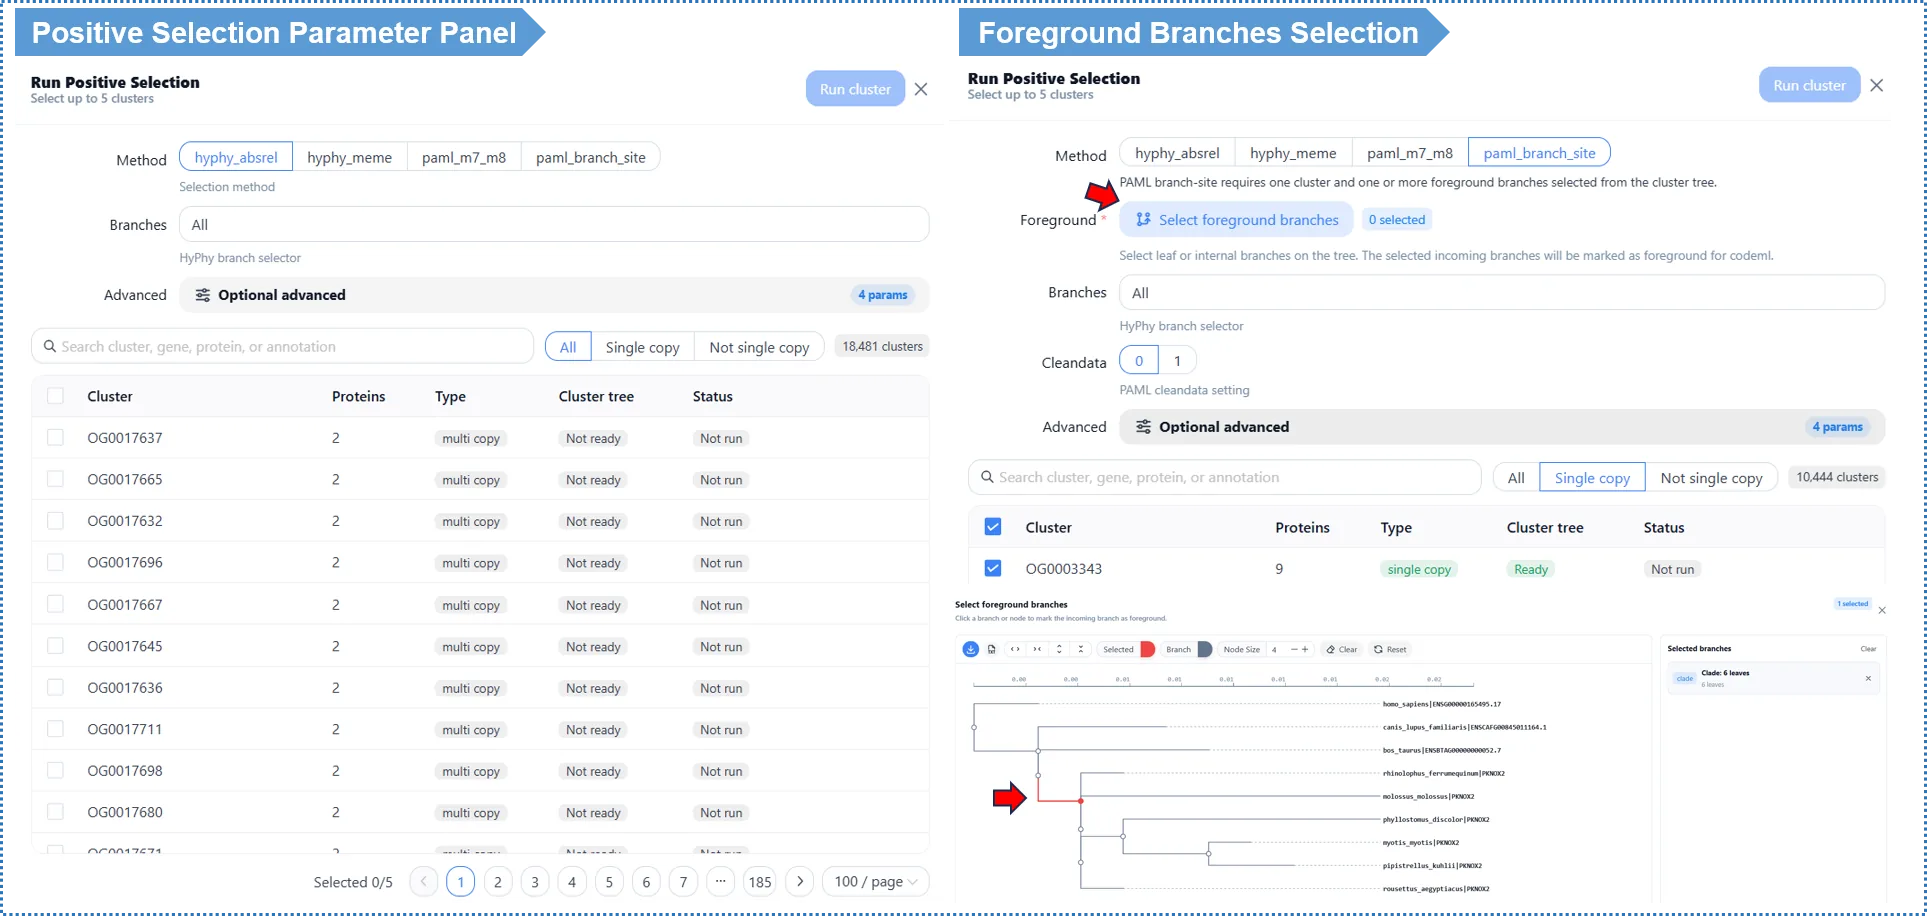The height and width of the screenshot is (916, 1927).
Task: Expand tree vertical spacing icon
Action: point(1059,649)
